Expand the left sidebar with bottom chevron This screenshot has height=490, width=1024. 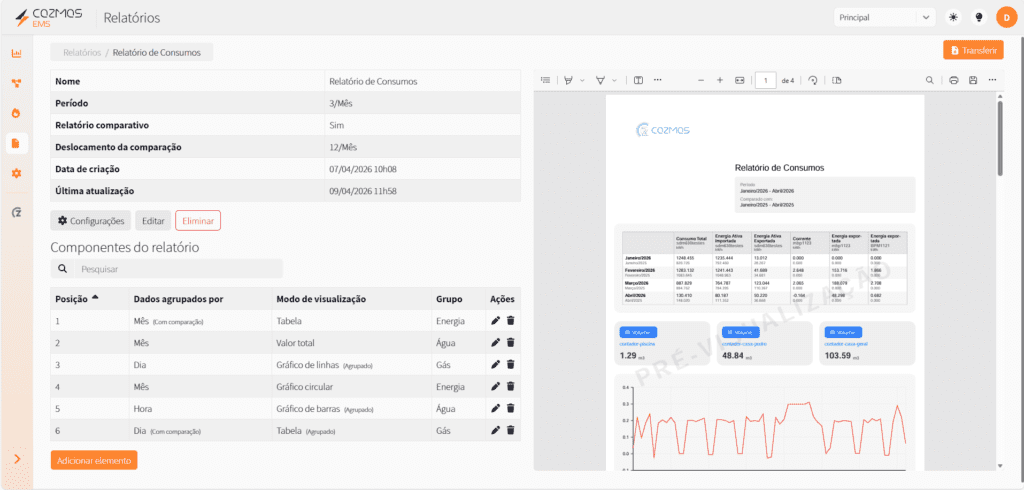pos(16,459)
